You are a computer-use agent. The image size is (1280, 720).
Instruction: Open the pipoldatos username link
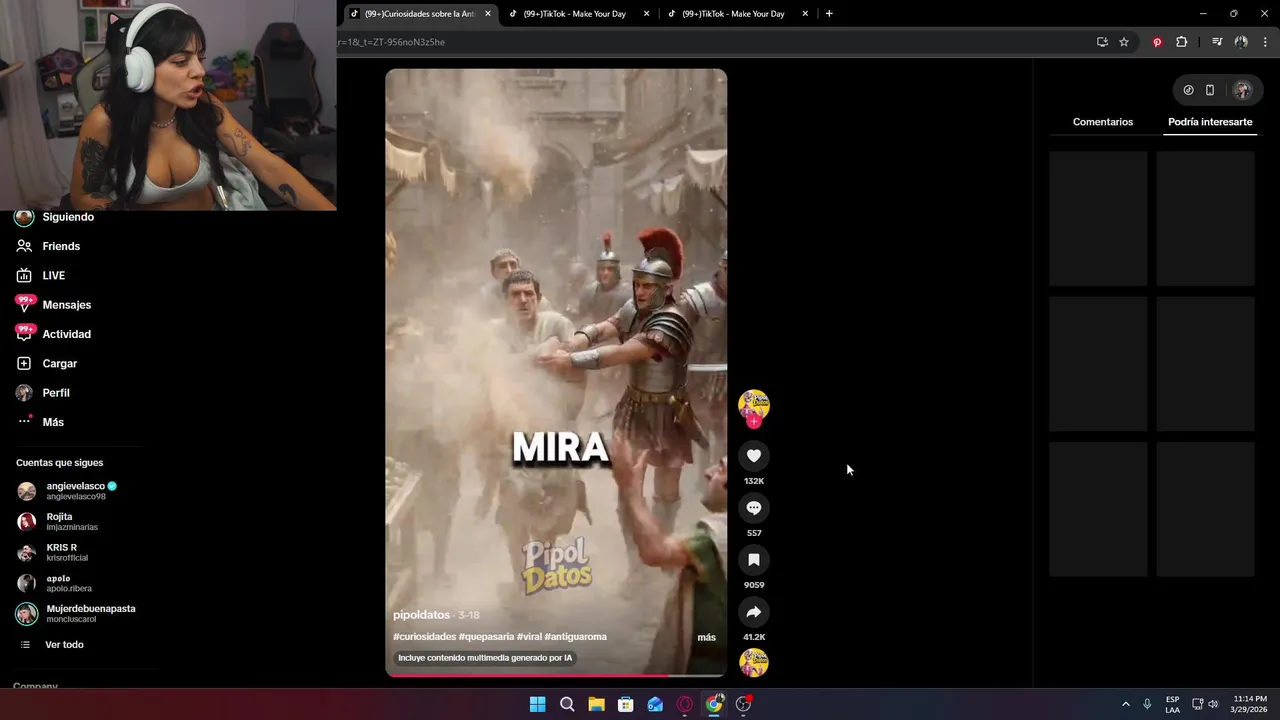pyautogui.click(x=421, y=615)
